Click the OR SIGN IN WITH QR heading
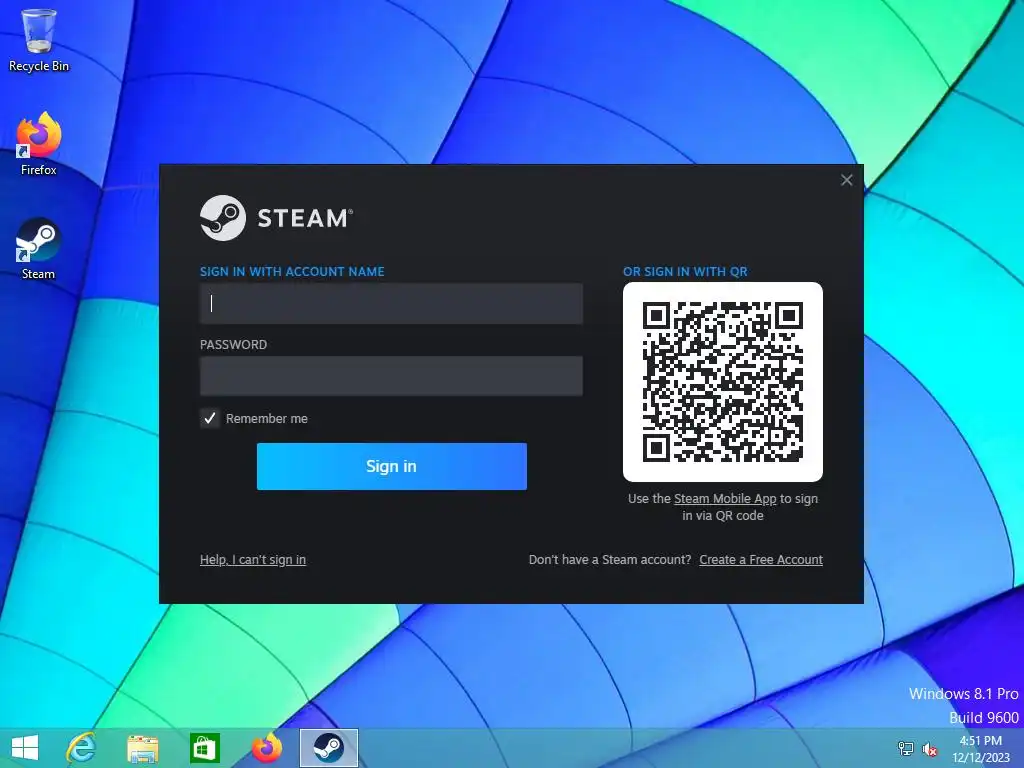Screen dimensions: 1024x768 (x=685, y=272)
